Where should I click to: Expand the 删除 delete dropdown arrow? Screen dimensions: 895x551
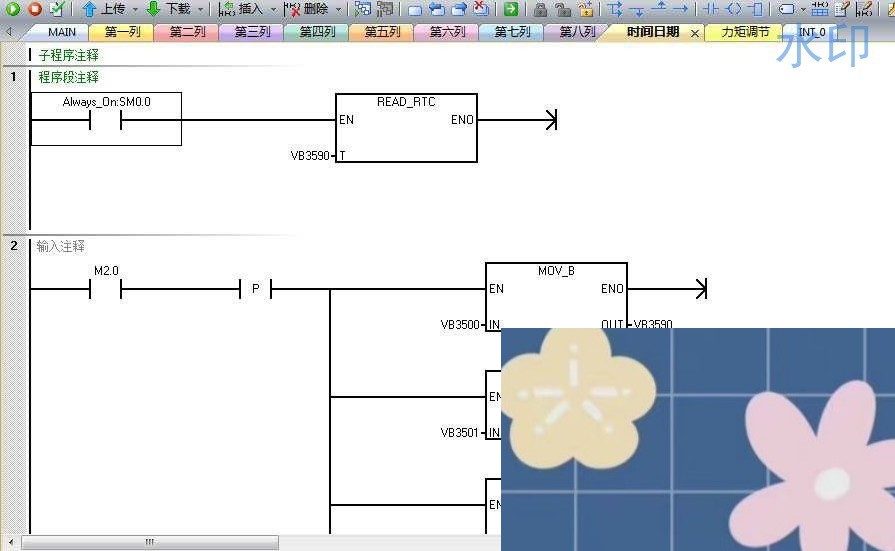pyautogui.click(x=338, y=9)
